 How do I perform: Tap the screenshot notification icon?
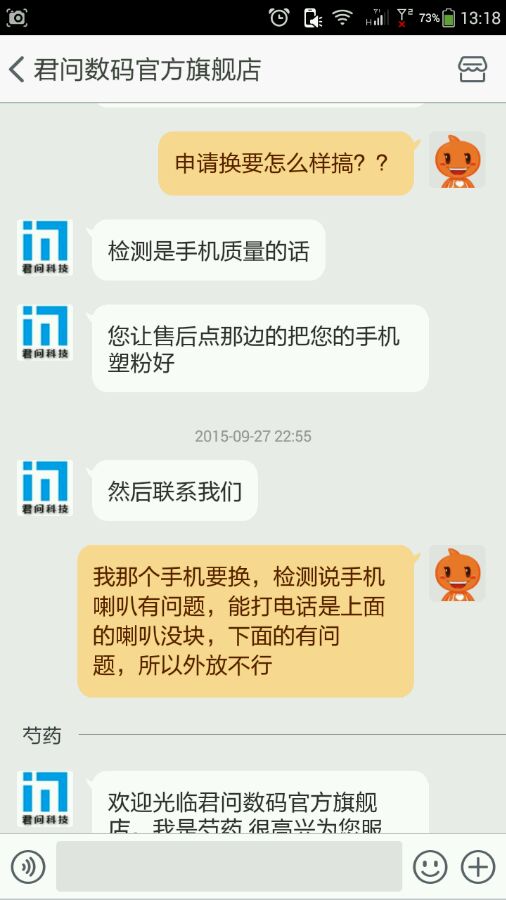point(17,18)
